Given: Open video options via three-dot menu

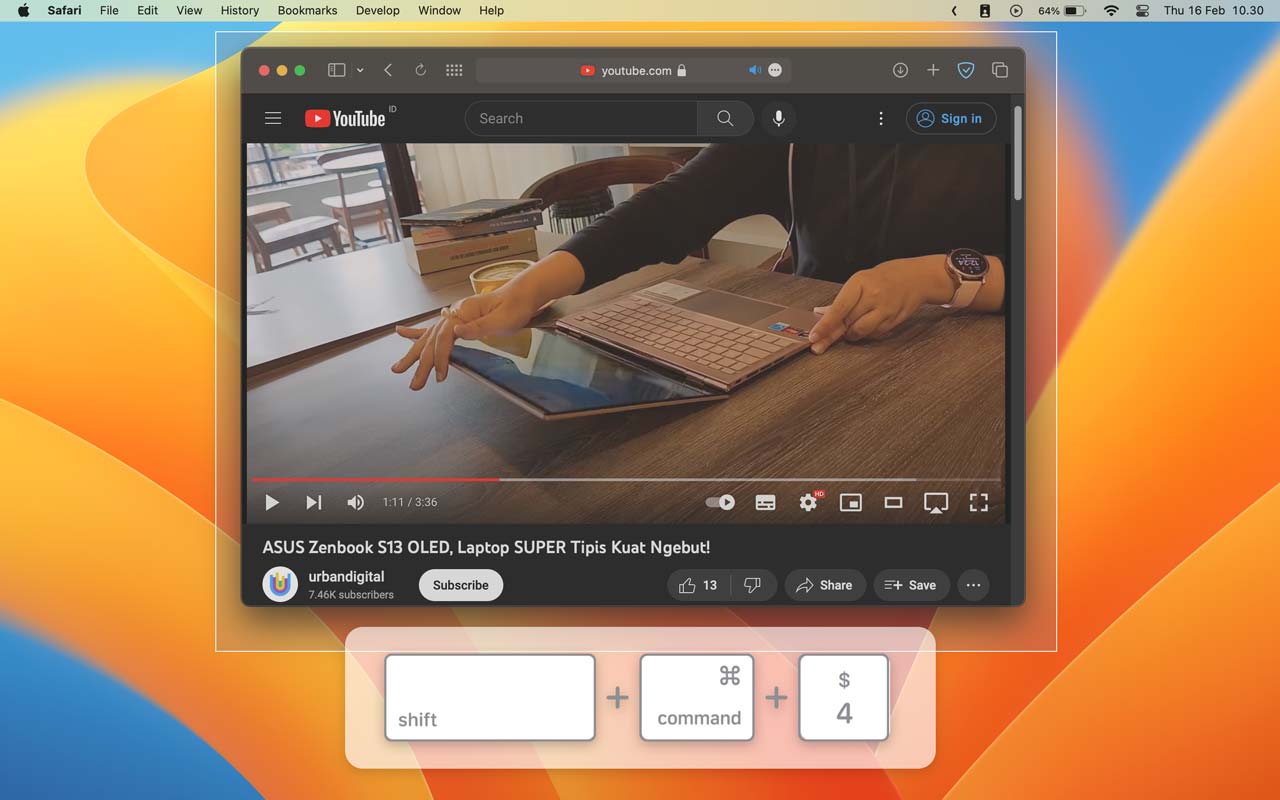Looking at the screenshot, I should pyautogui.click(x=973, y=585).
